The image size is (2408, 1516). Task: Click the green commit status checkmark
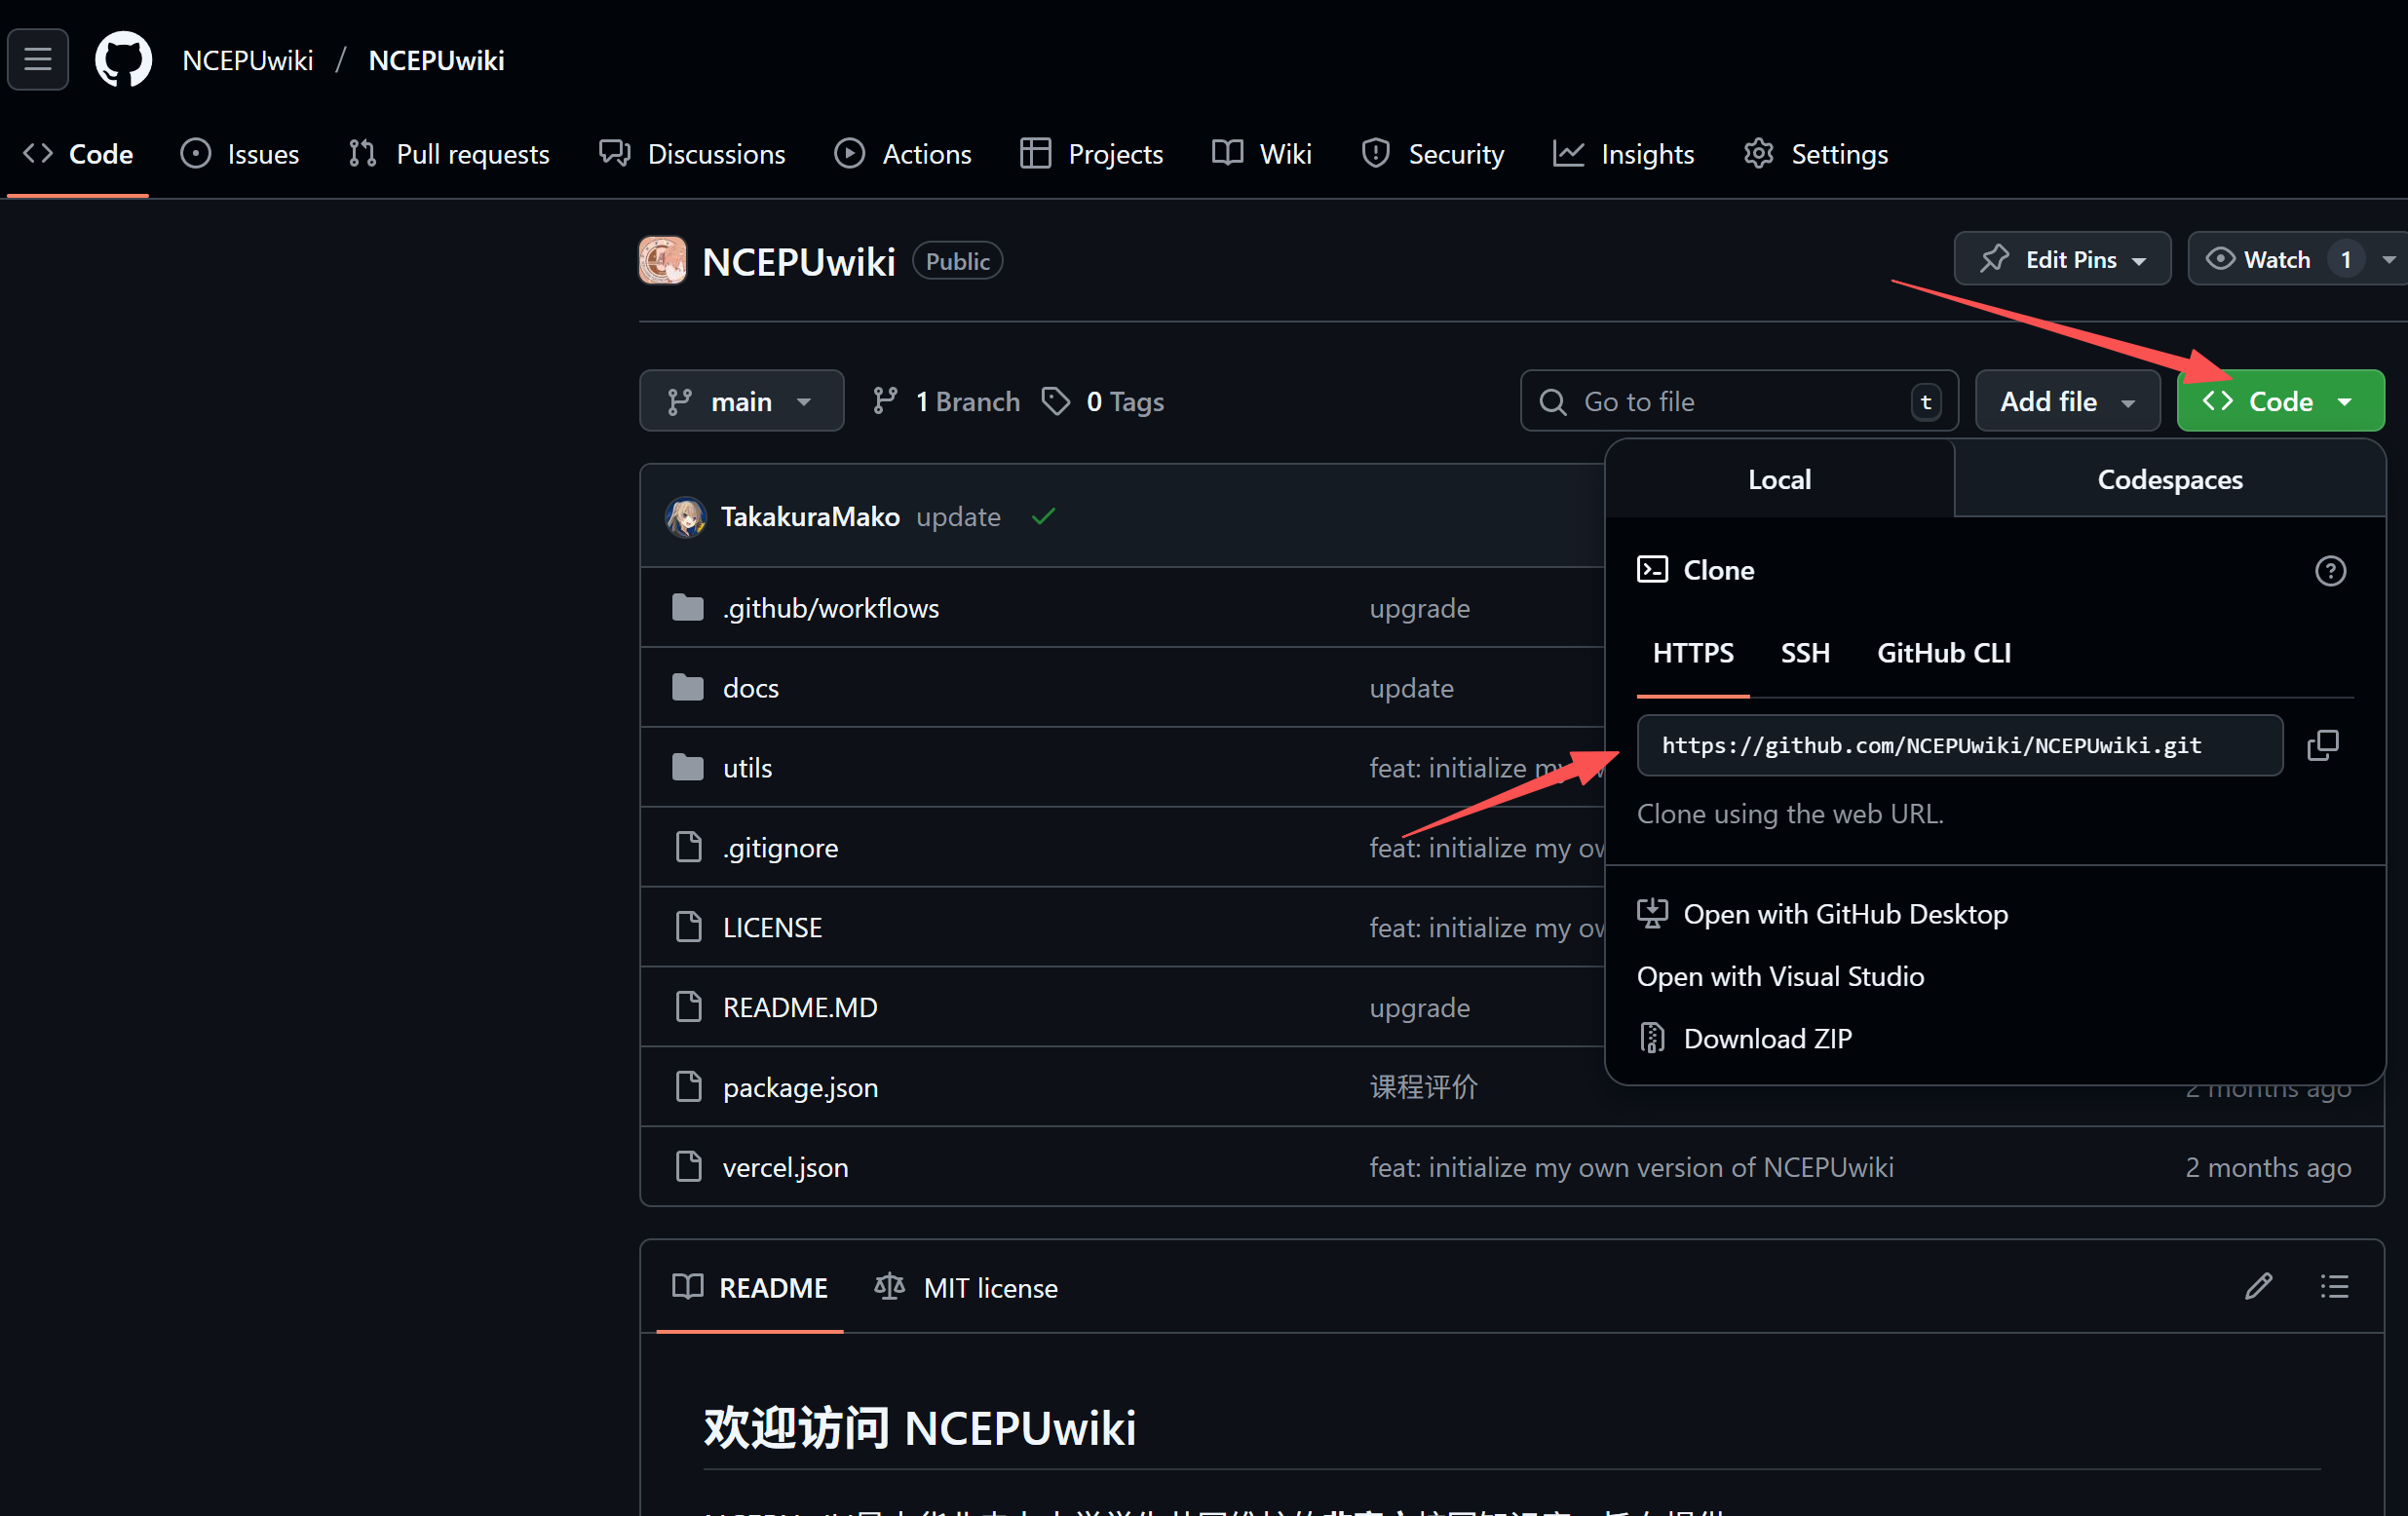pos(1043,516)
